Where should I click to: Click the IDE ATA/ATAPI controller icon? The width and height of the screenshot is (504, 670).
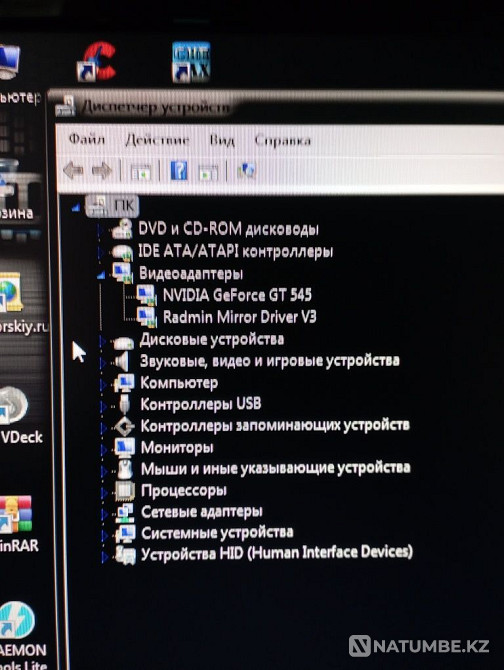coord(122,251)
